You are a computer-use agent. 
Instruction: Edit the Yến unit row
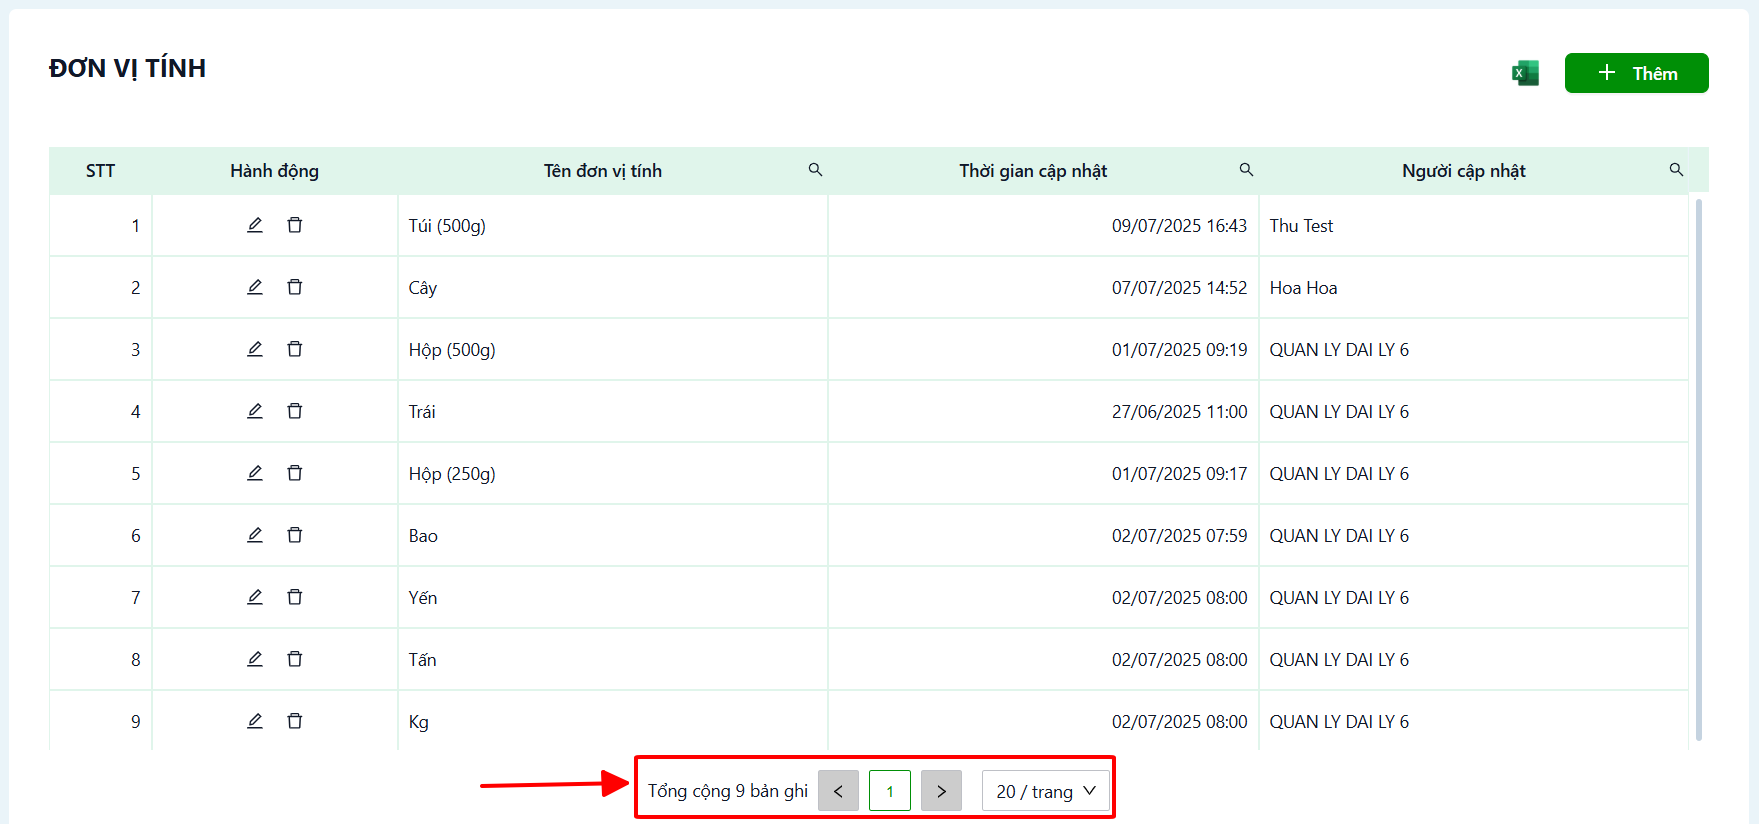255,597
